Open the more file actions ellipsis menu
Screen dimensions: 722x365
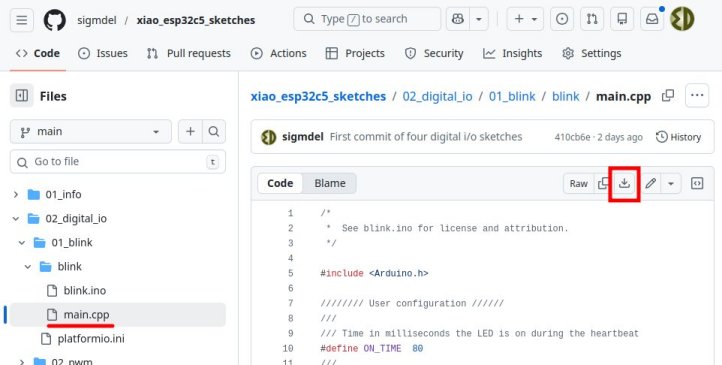click(x=697, y=95)
